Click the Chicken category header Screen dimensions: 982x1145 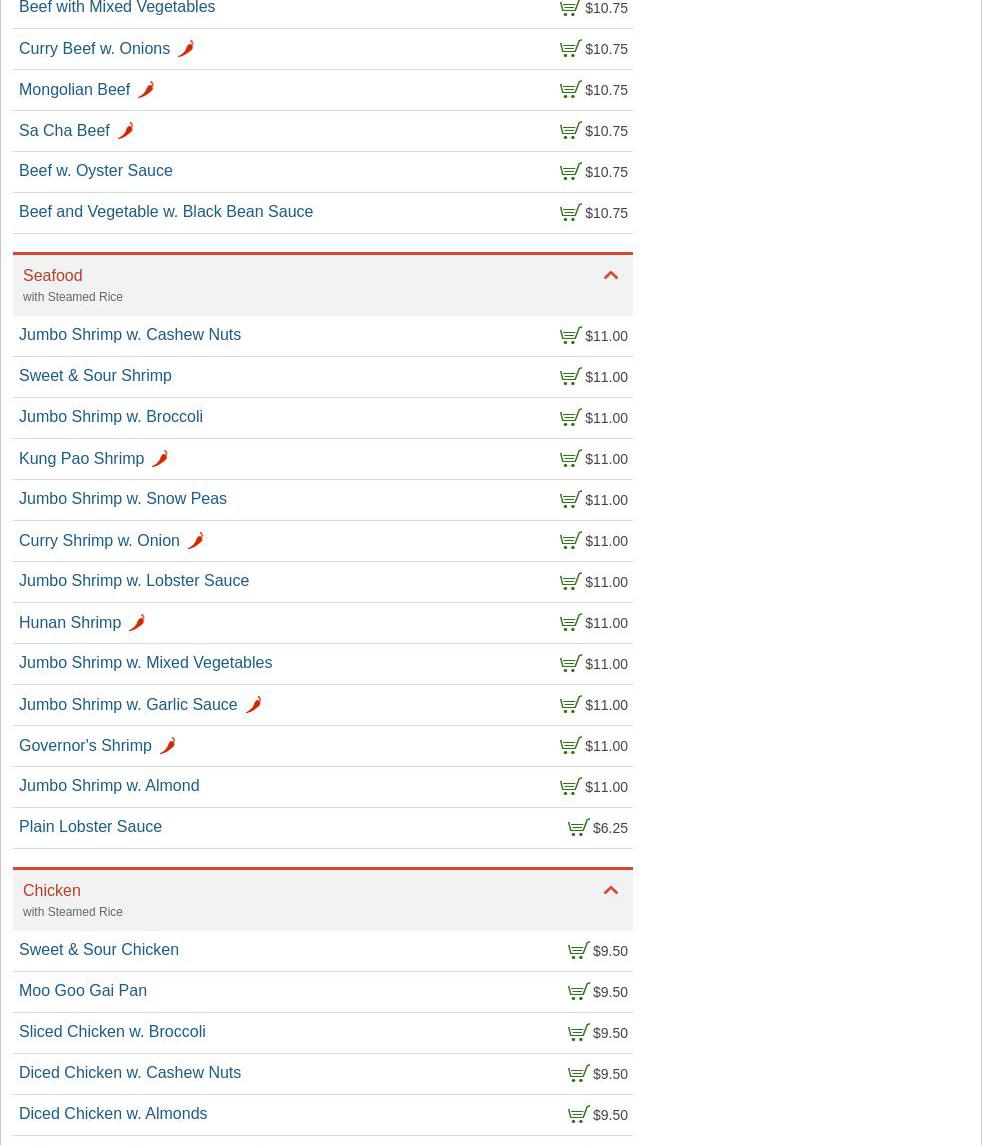coord(52,891)
